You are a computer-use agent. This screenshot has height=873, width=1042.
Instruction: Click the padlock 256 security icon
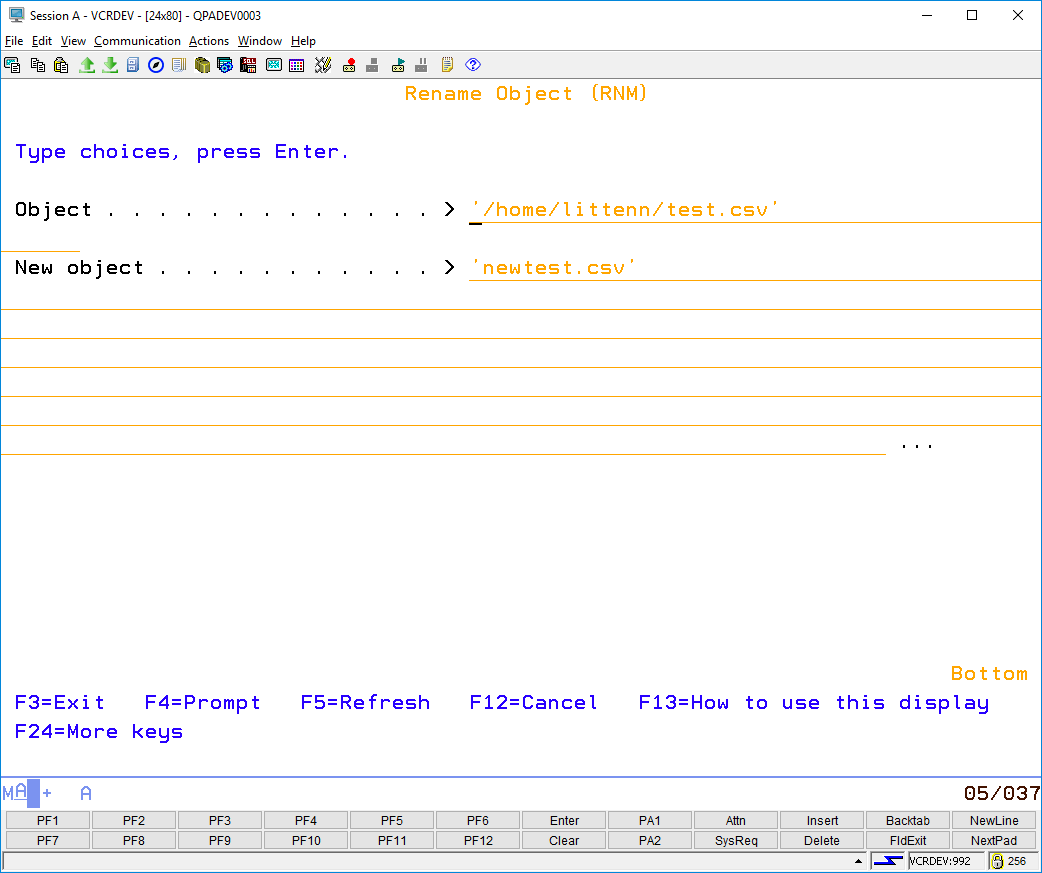[997, 861]
